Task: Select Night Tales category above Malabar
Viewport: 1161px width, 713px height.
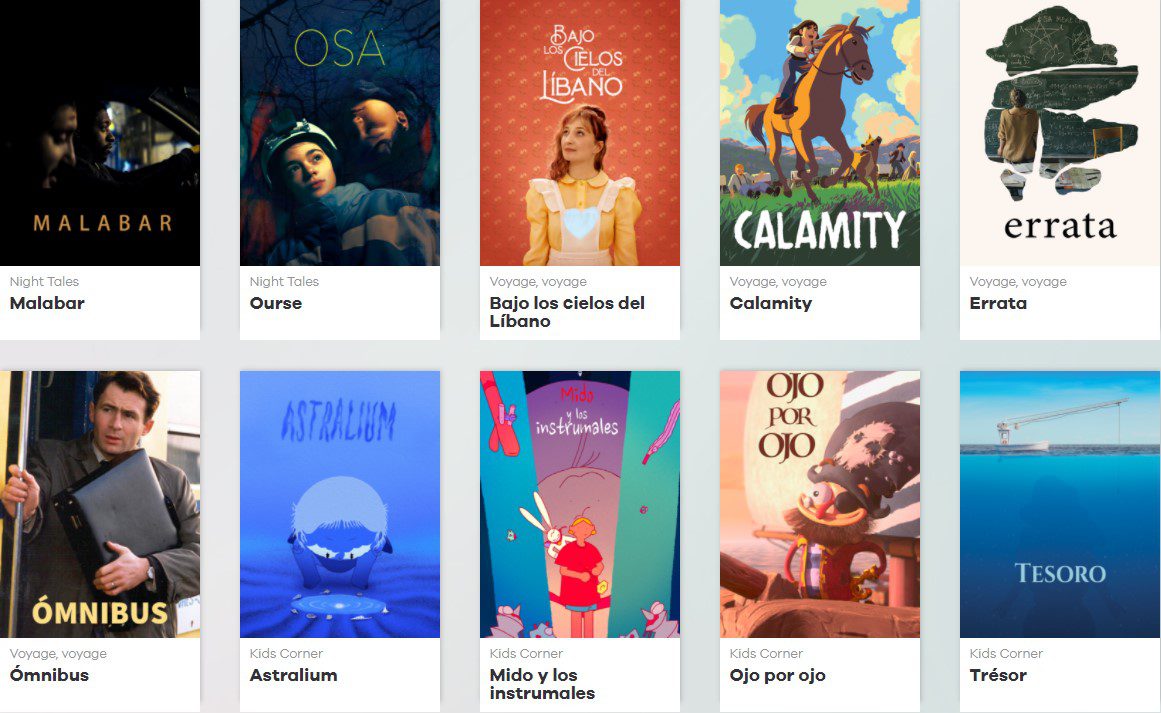Action: pos(44,281)
